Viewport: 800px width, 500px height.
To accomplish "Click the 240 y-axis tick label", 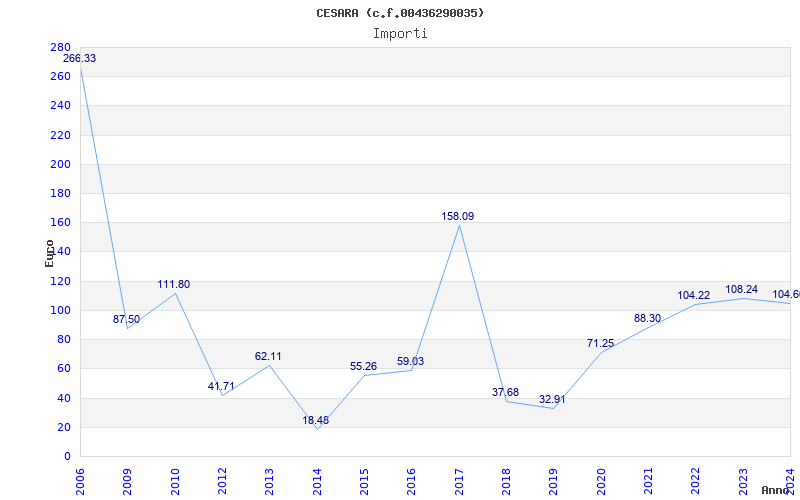I will 61,106.
